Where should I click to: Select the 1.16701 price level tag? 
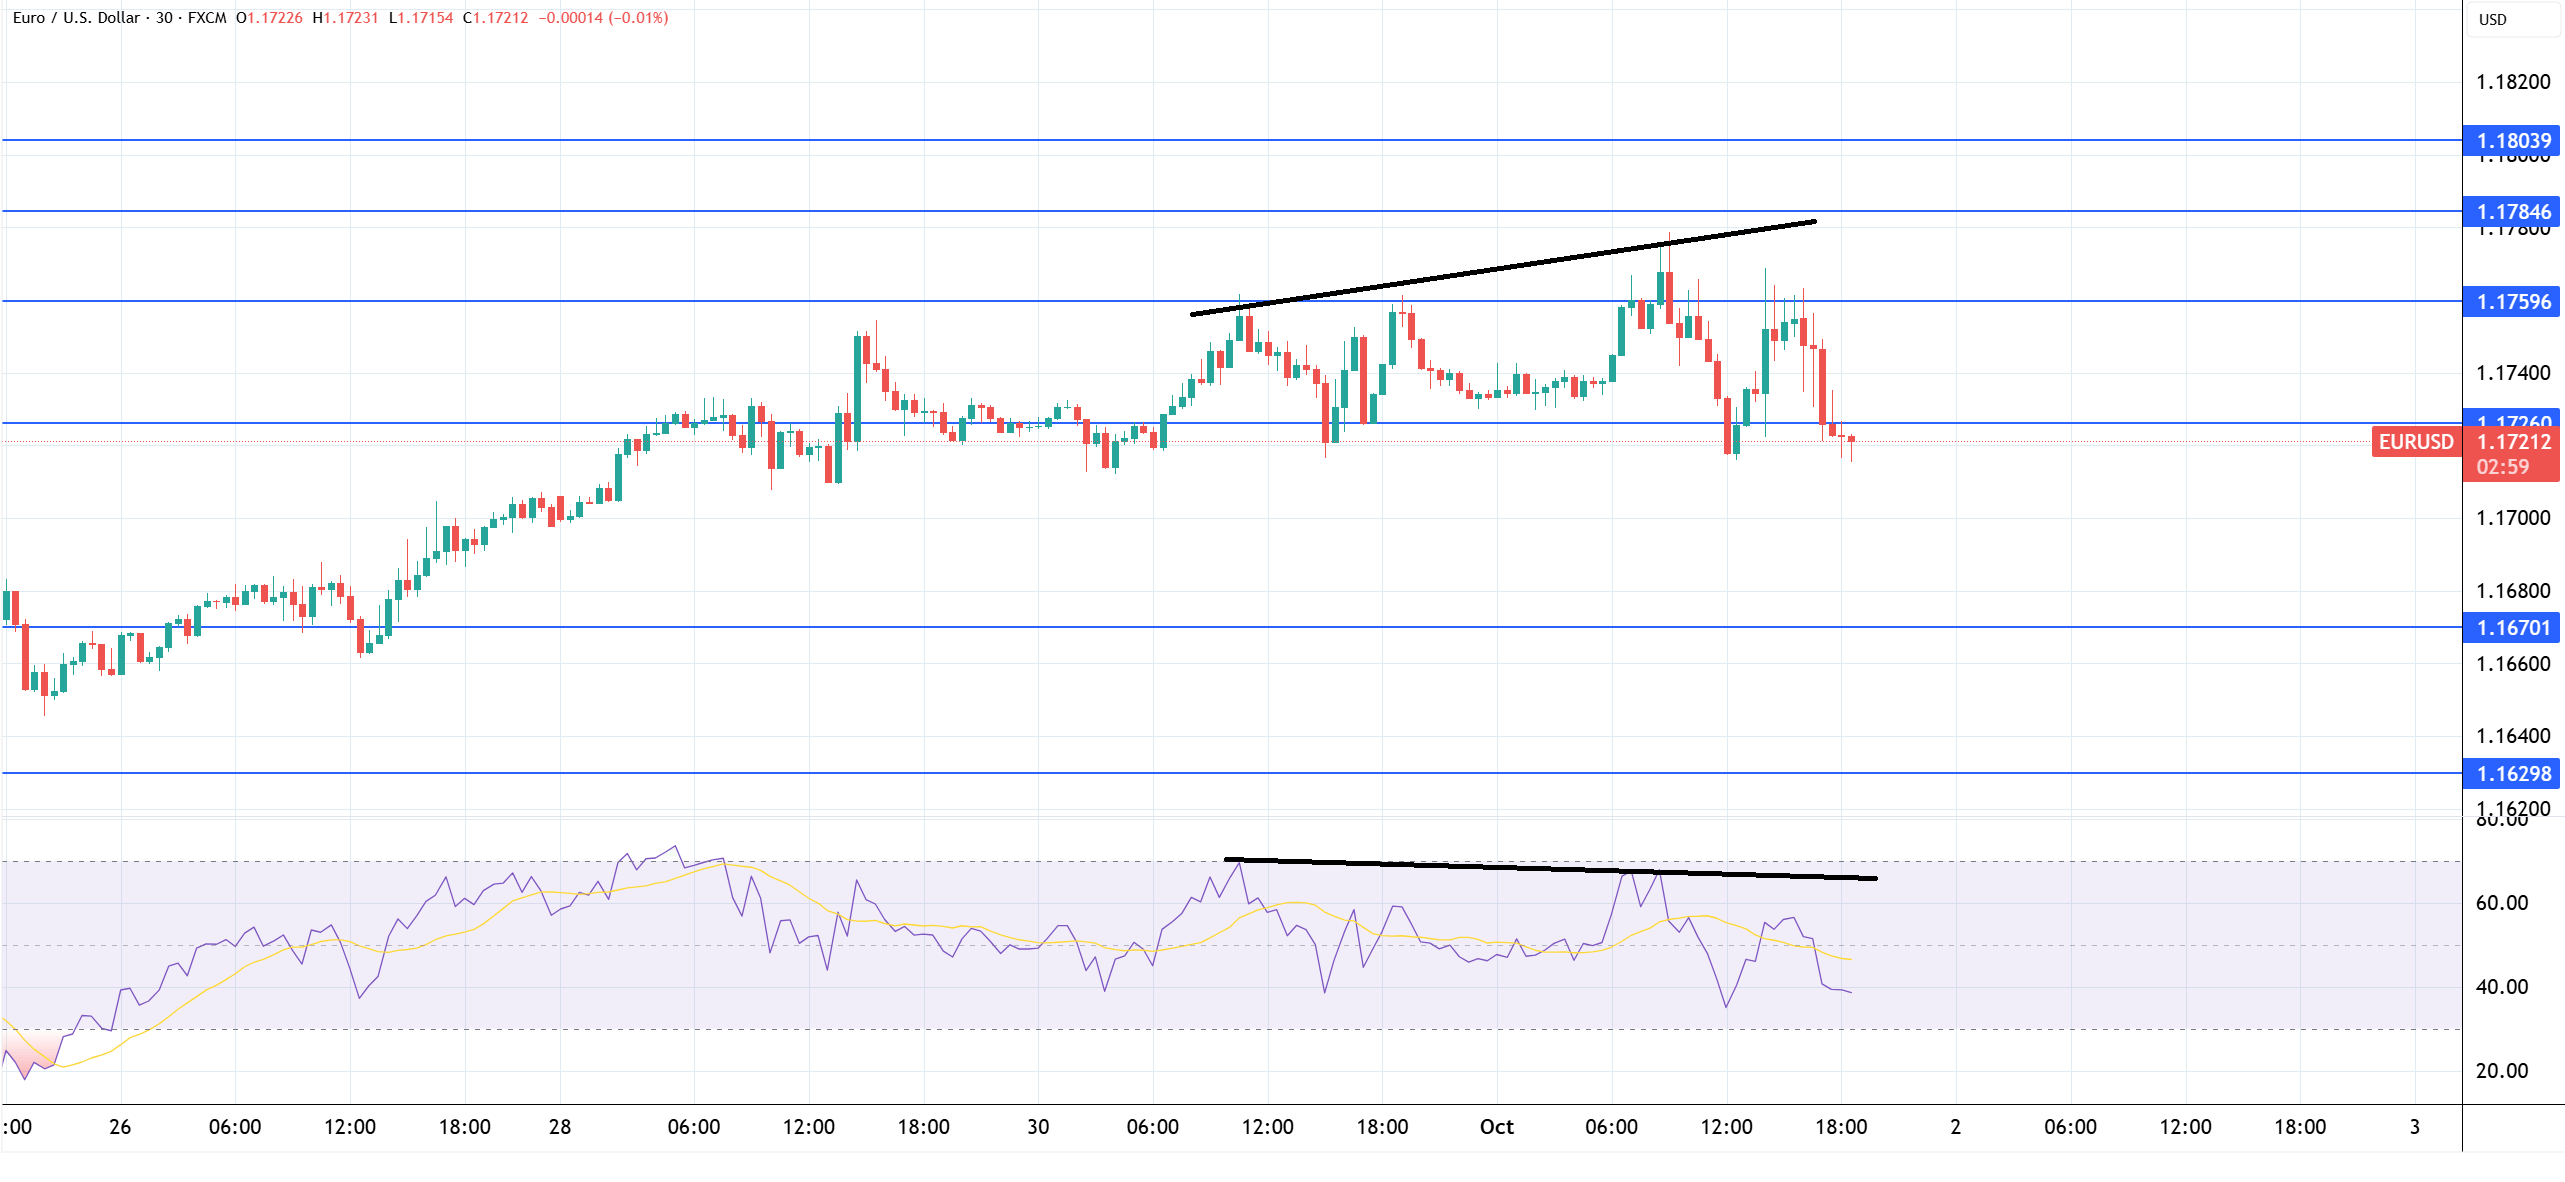(x=2512, y=628)
